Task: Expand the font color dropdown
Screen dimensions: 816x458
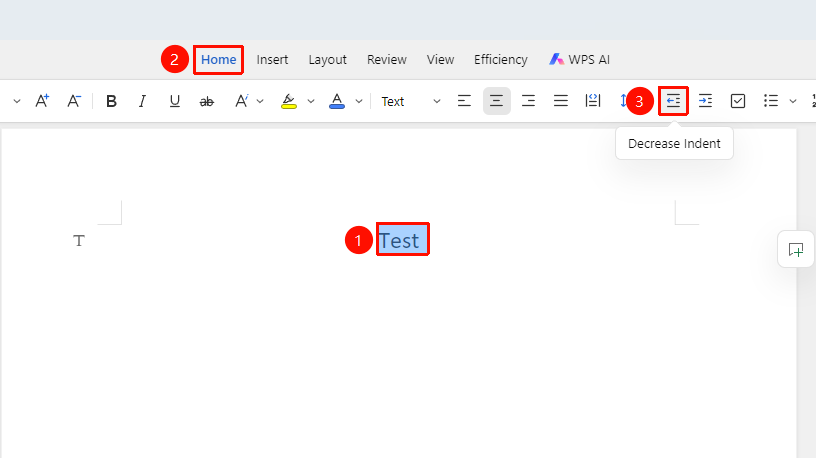Action: point(359,101)
